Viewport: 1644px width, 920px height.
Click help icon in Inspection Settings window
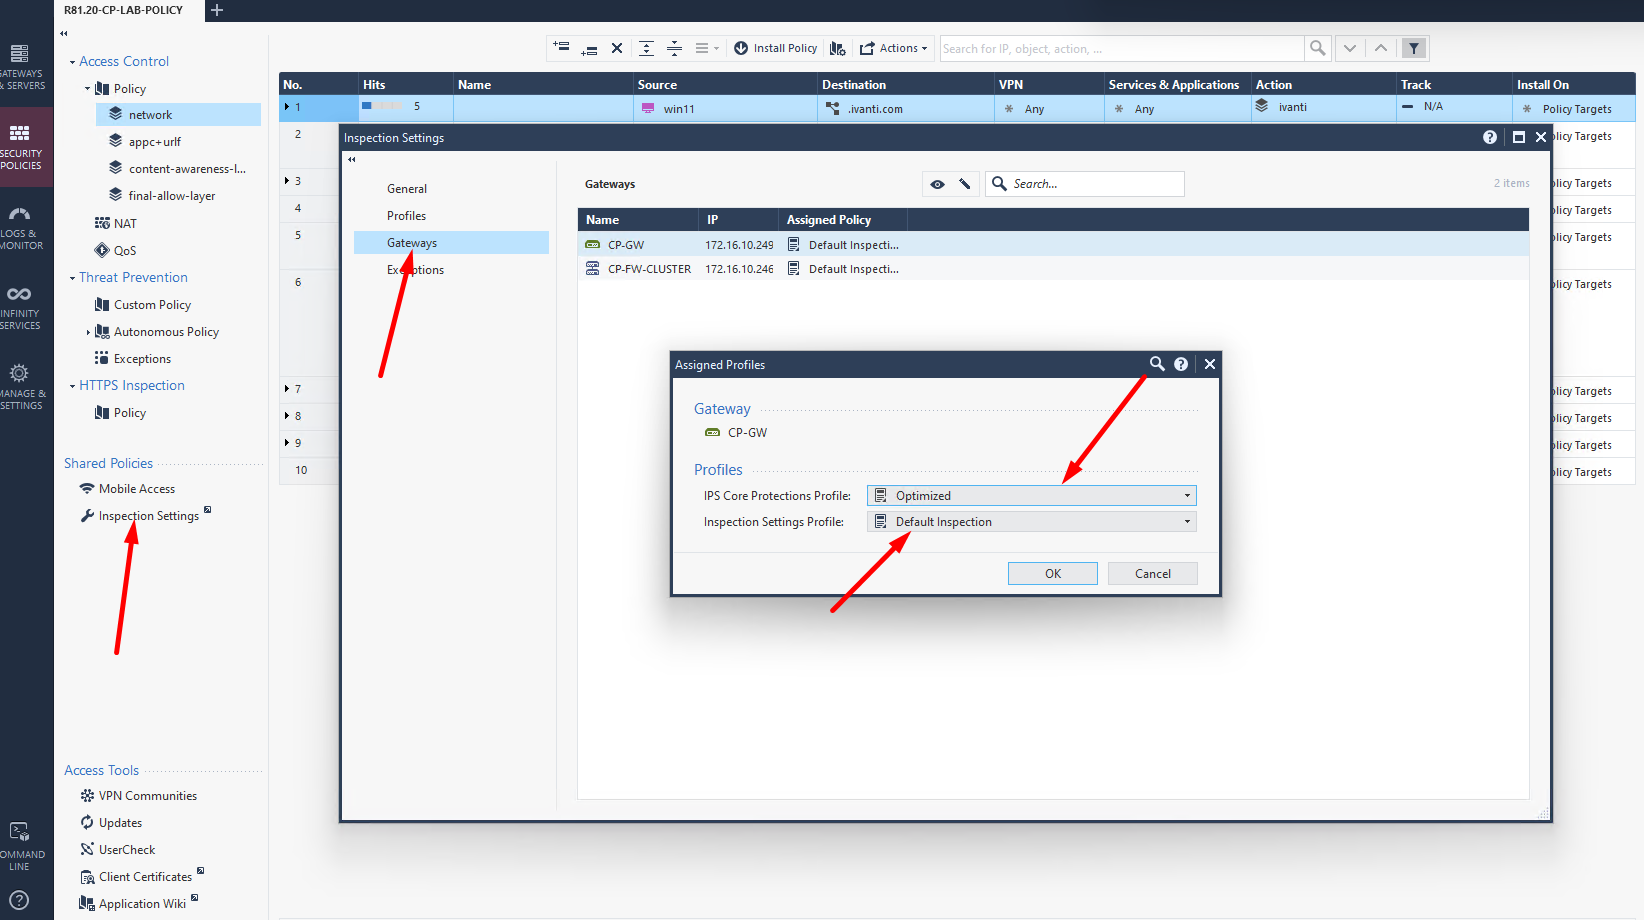tap(1490, 137)
